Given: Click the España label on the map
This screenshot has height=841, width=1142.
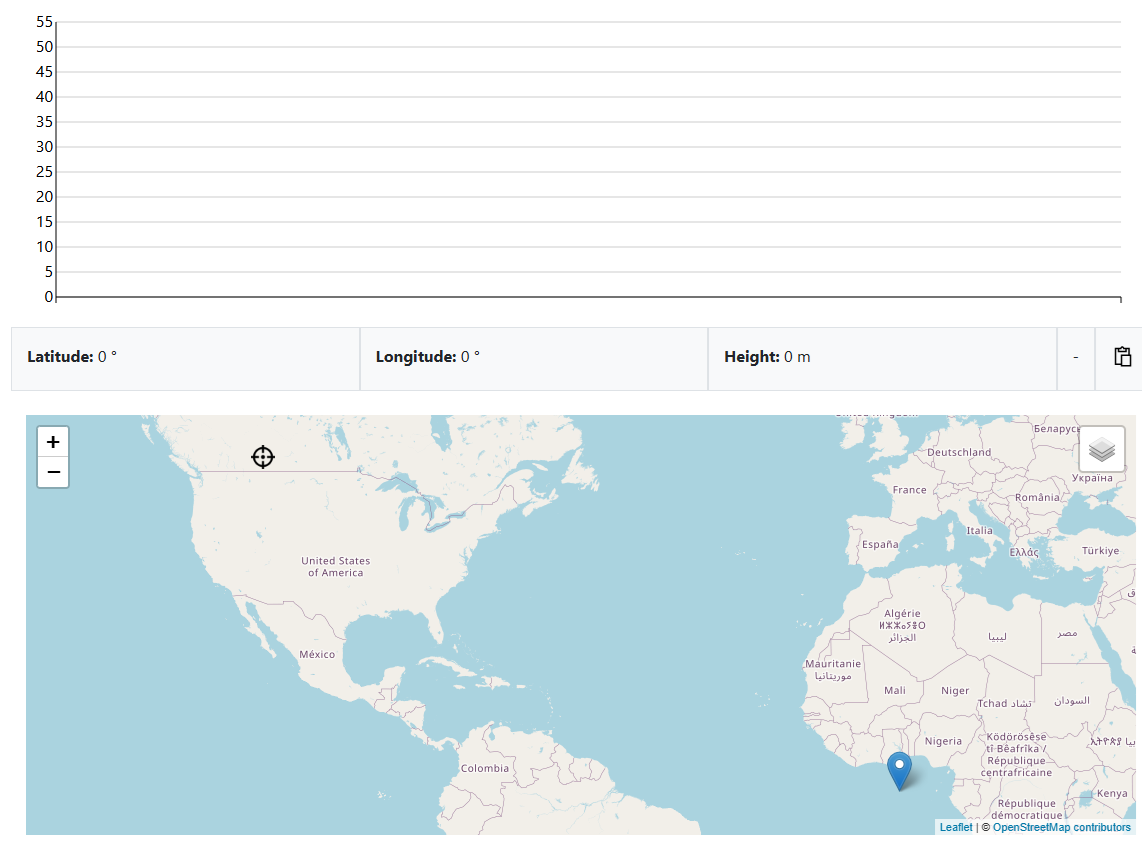Looking at the screenshot, I should click(x=880, y=545).
